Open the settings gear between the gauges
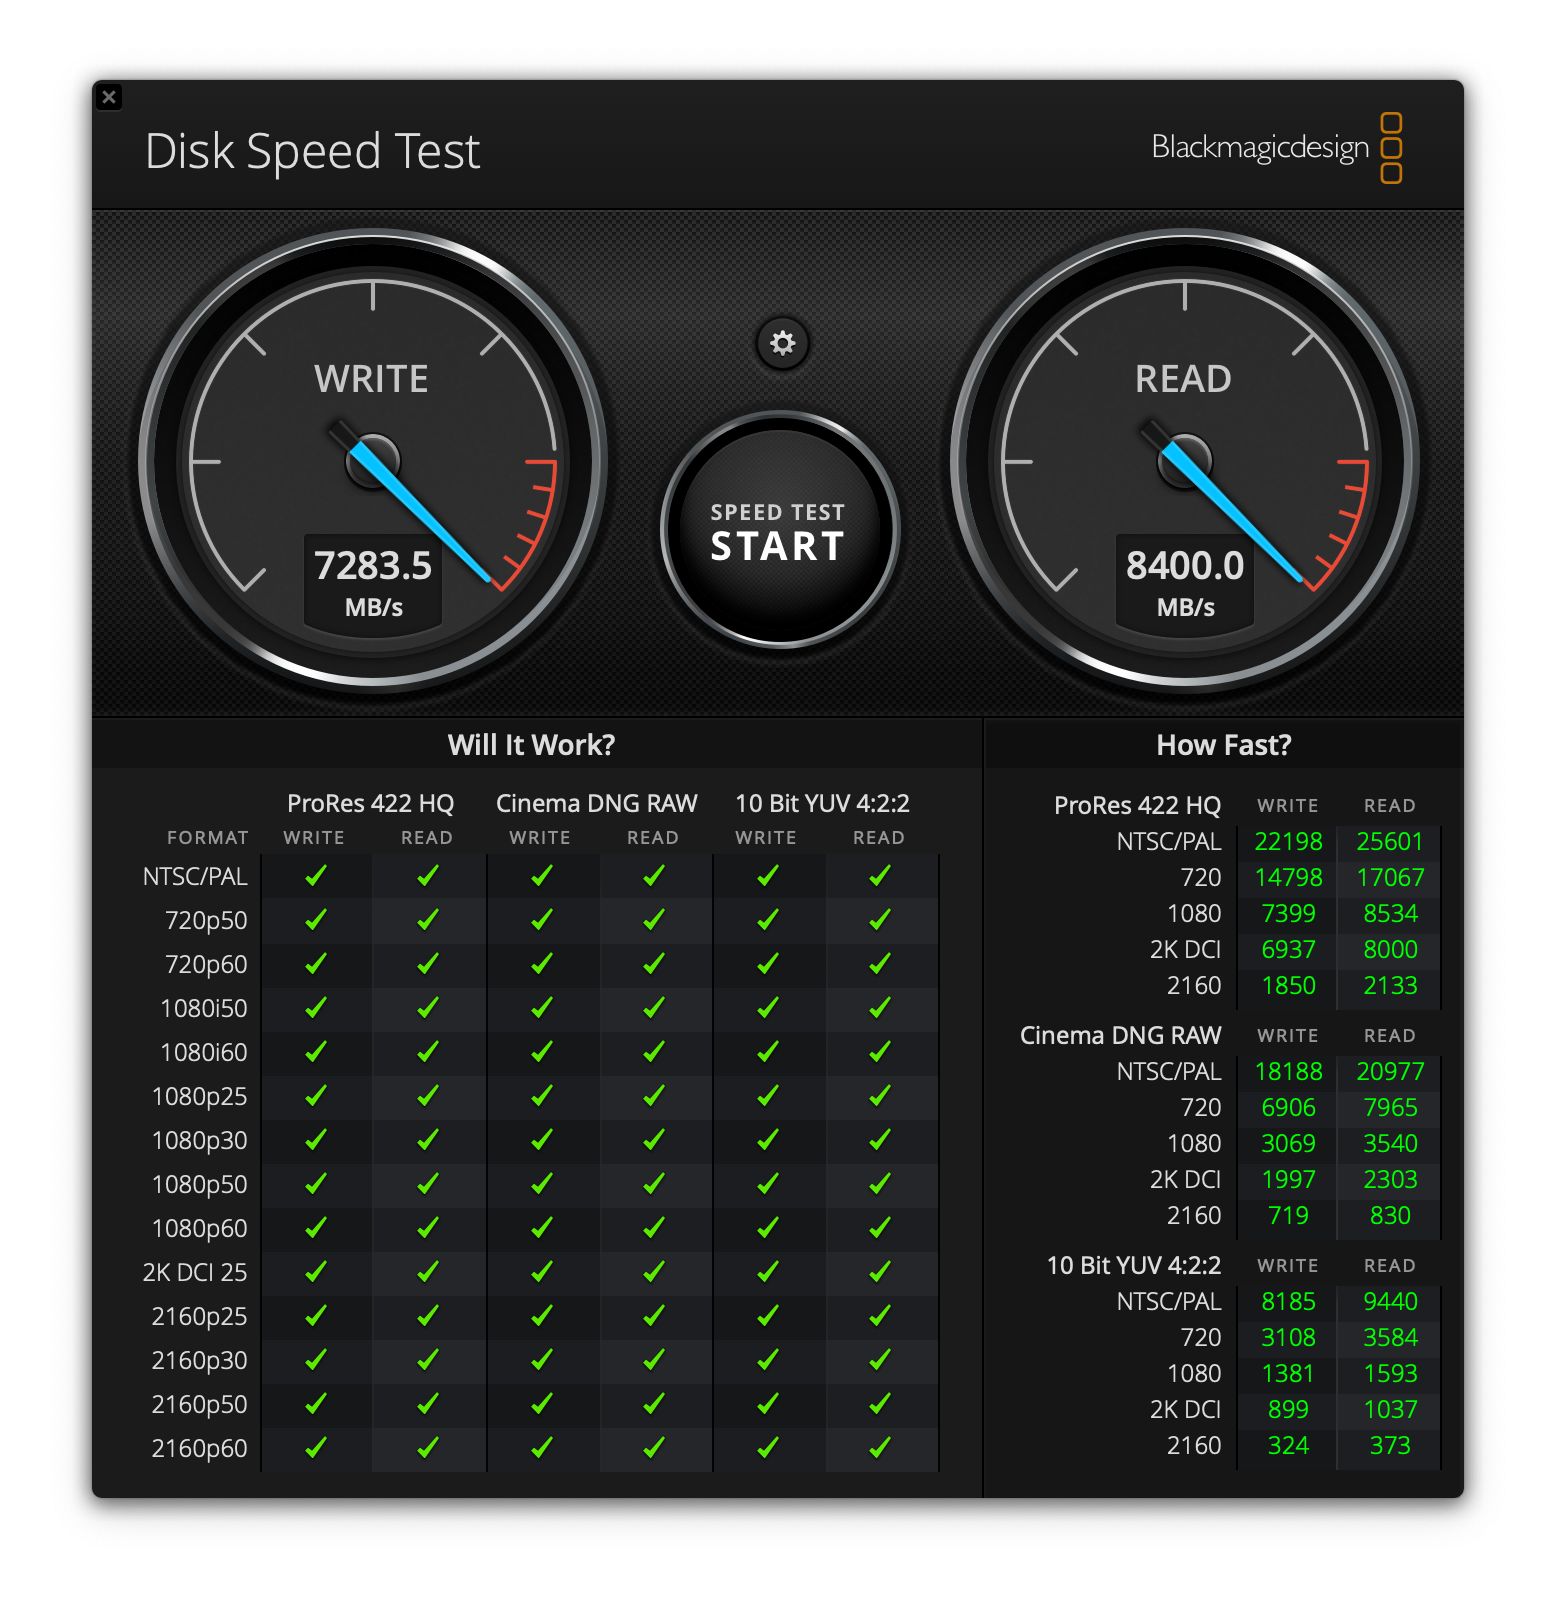This screenshot has height=1604, width=1556. click(782, 343)
